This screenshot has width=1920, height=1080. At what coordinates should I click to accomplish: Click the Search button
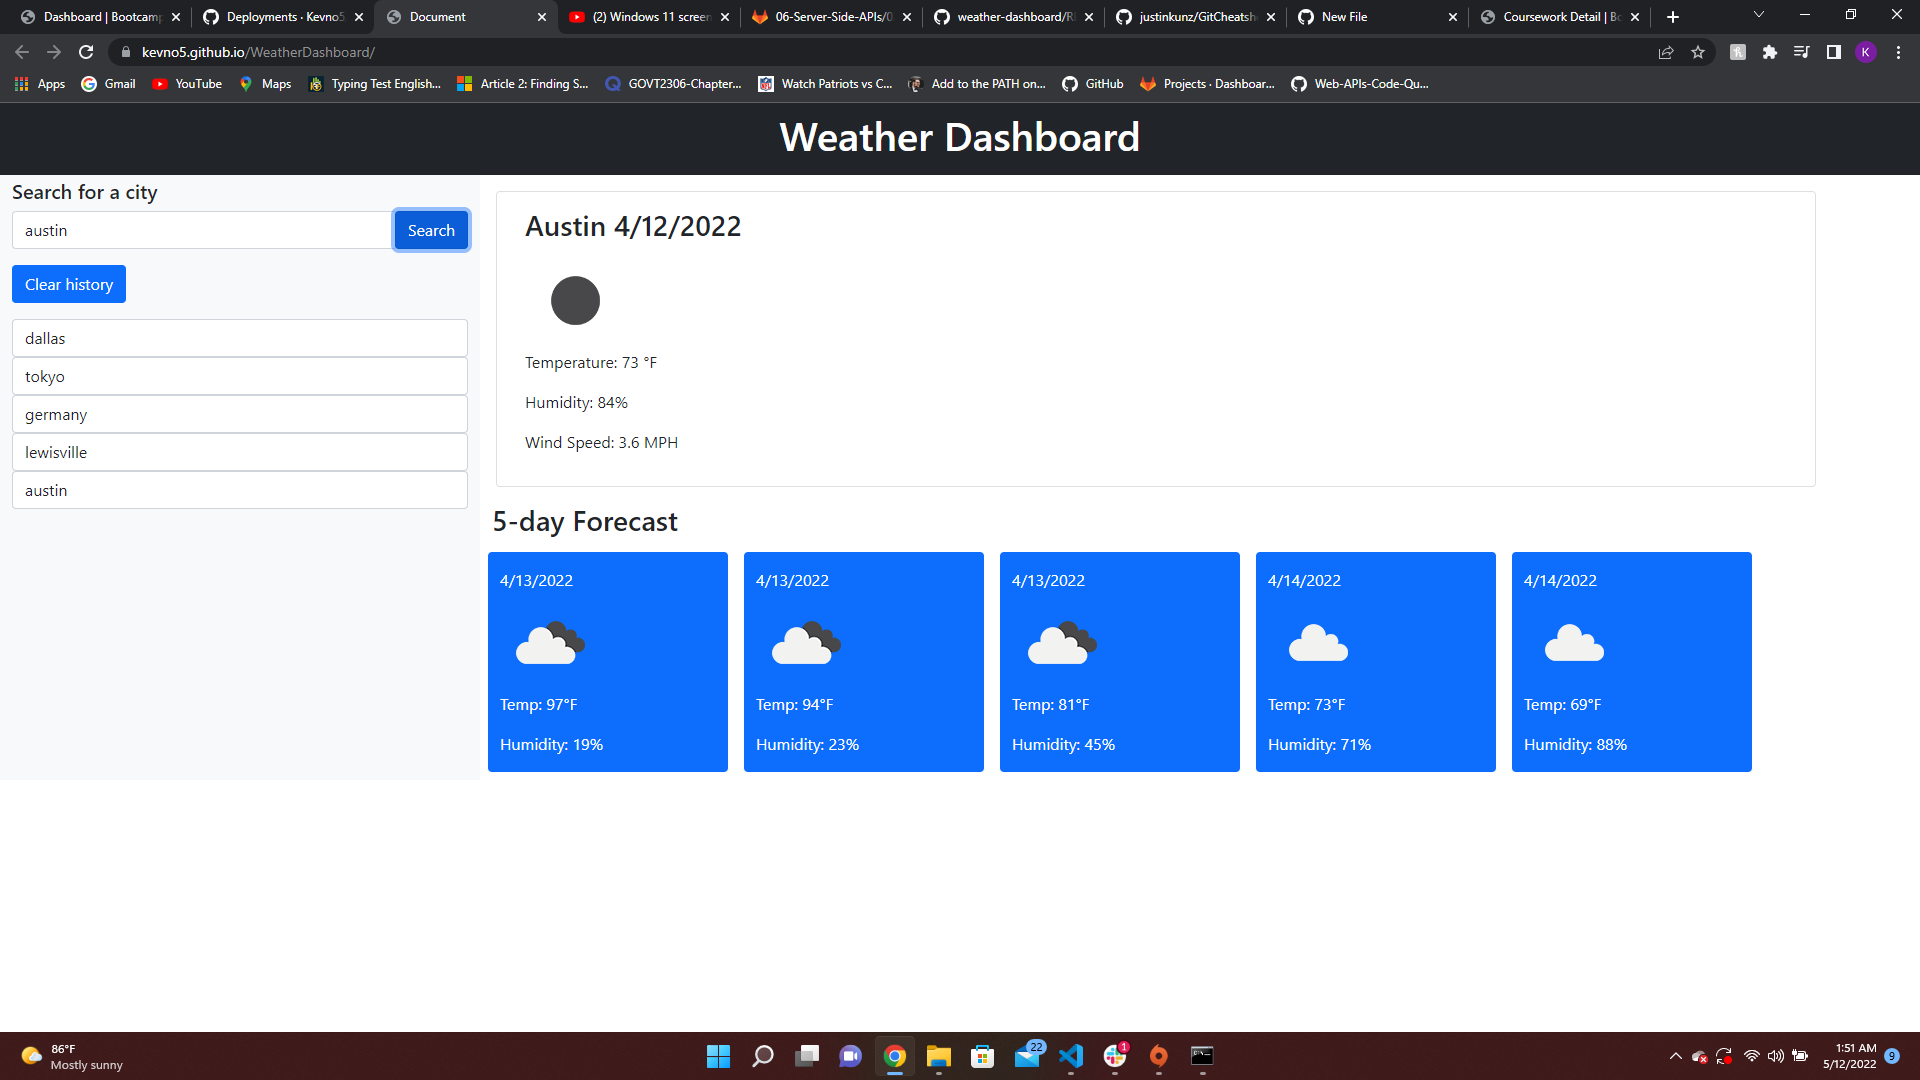(431, 230)
